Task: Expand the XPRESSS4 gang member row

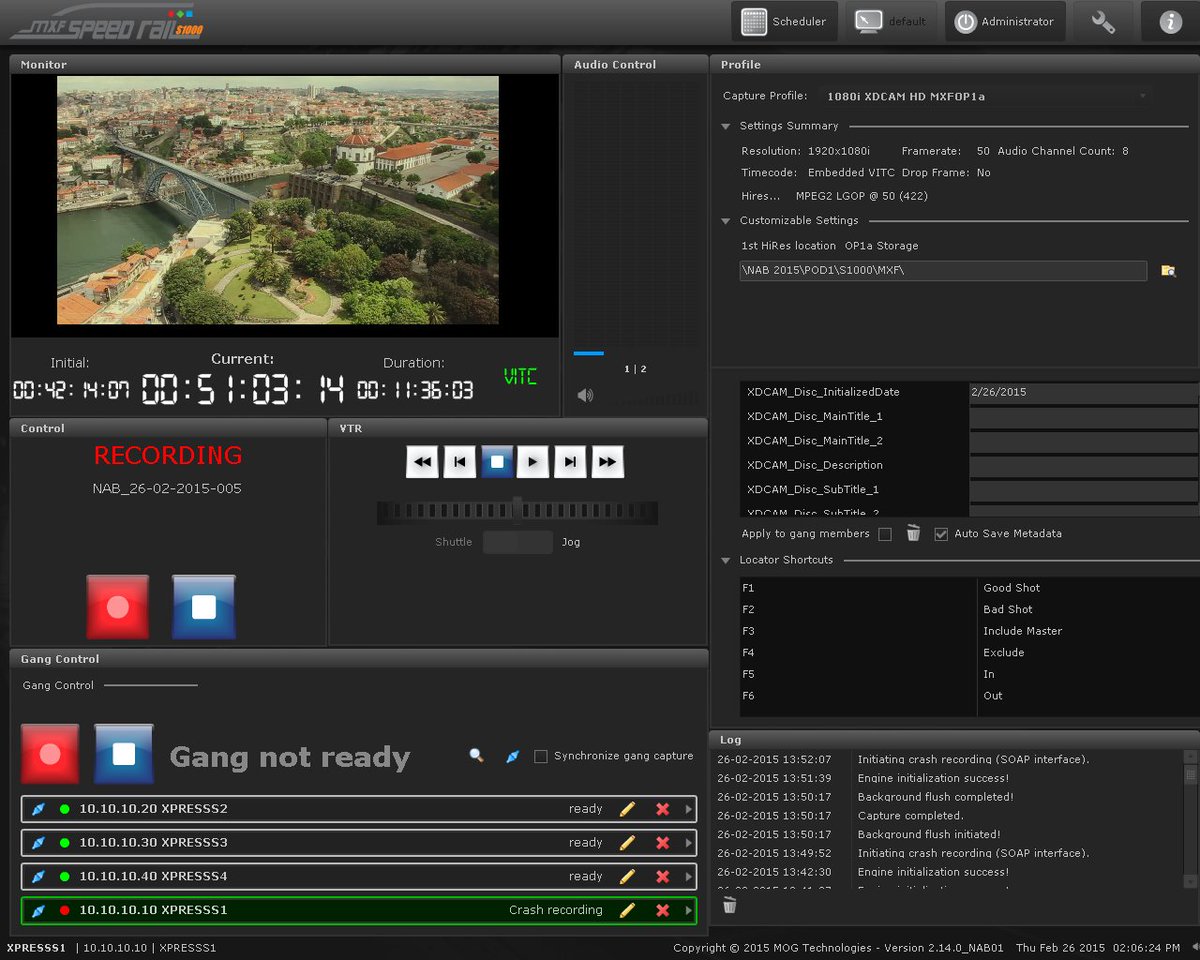Action: [x=688, y=877]
